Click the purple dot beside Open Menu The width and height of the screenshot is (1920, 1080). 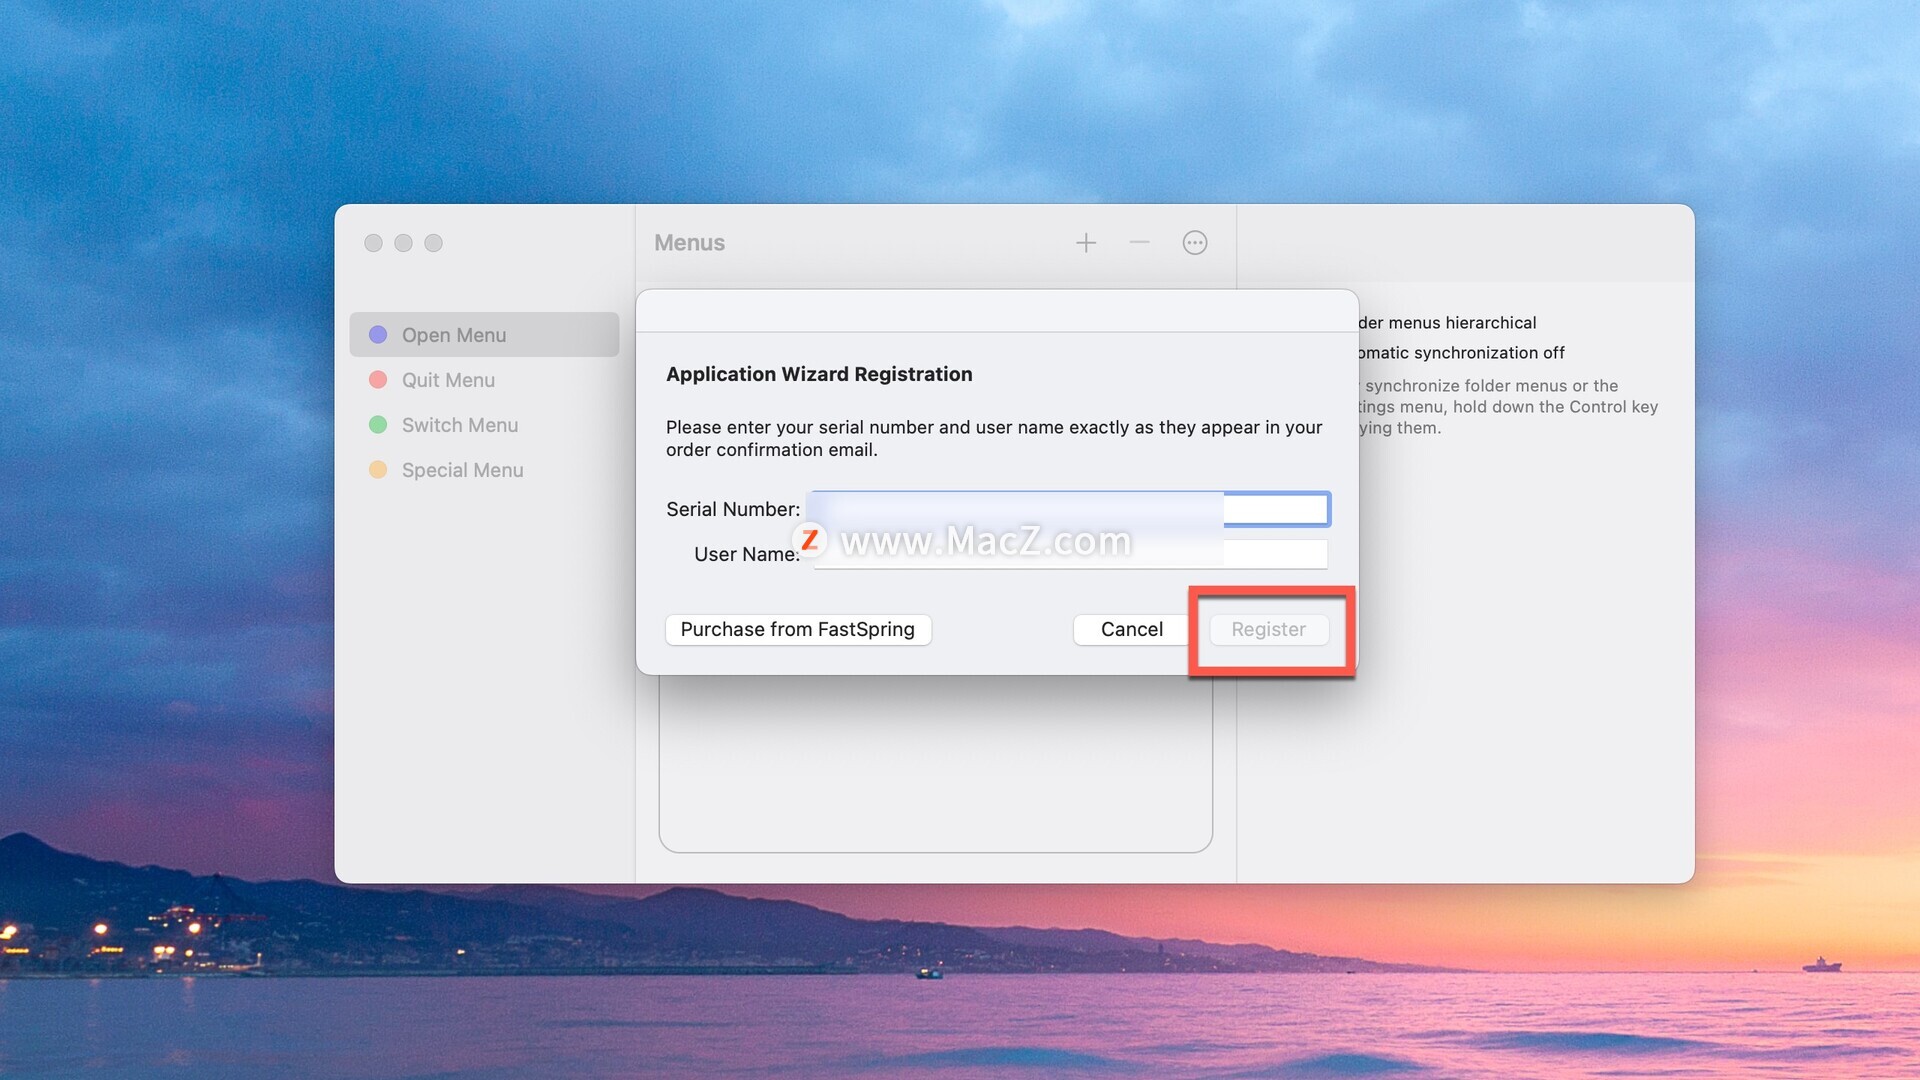[x=378, y=335]
